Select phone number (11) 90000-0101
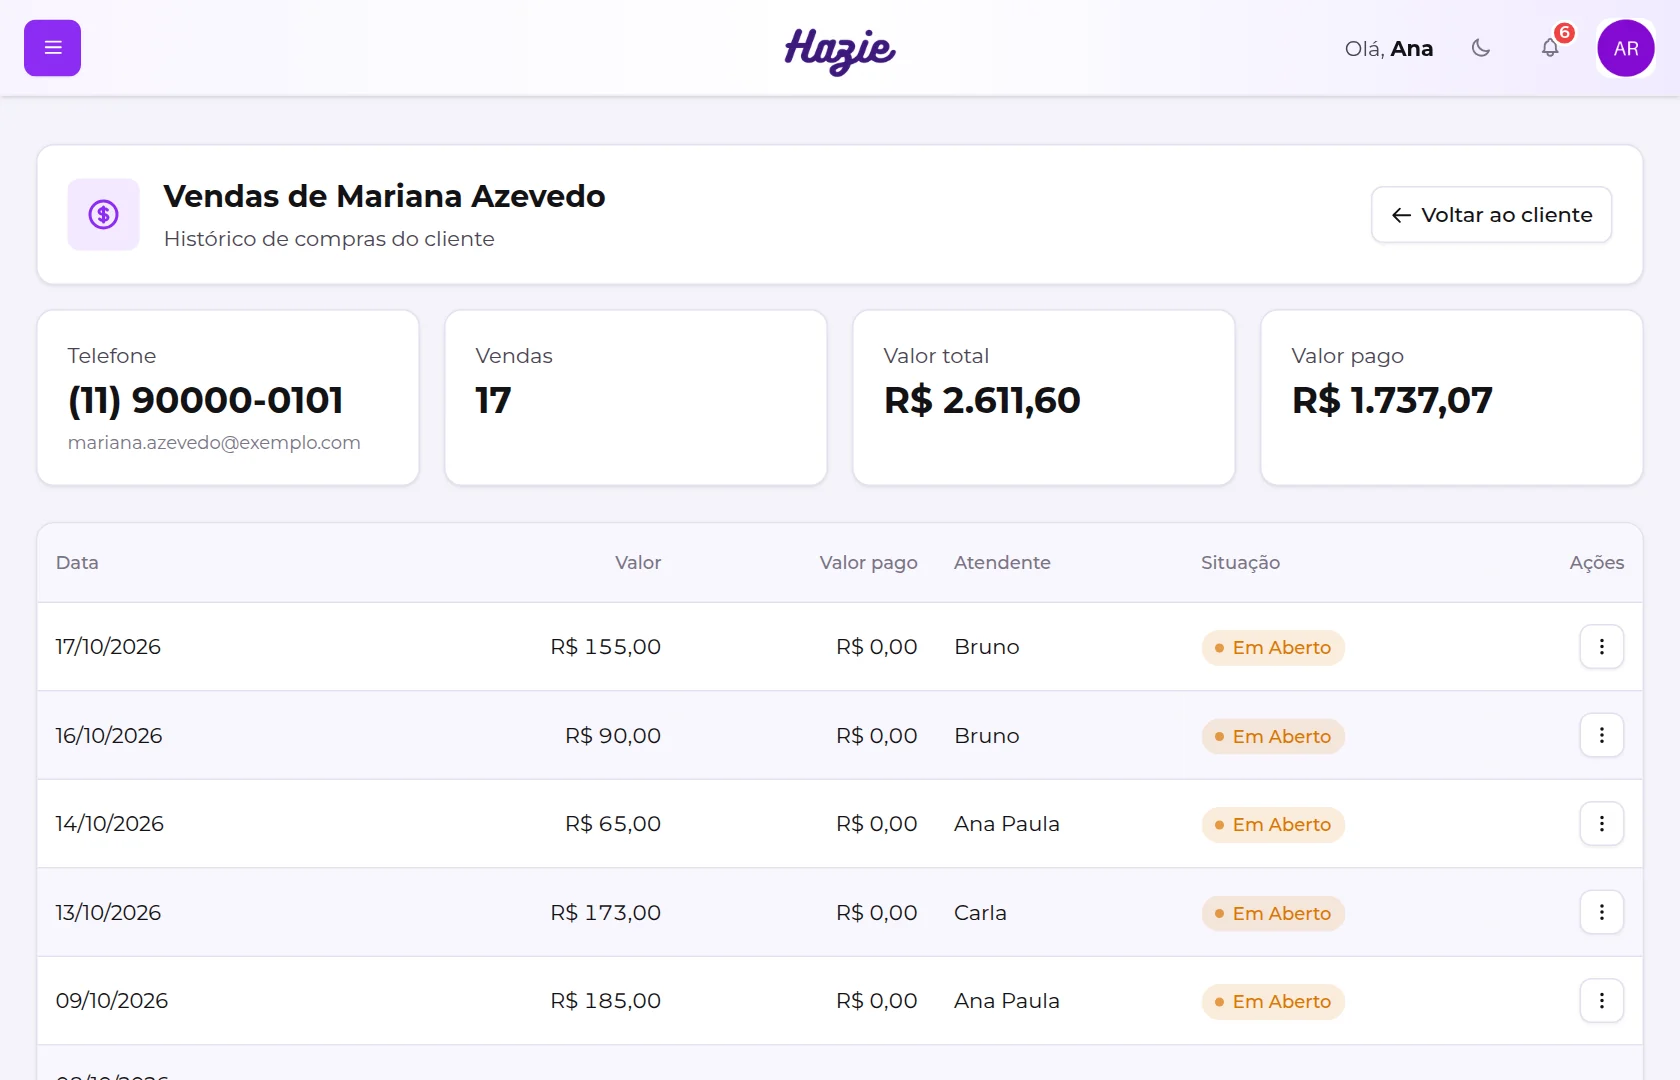Viewport: 1680px width, 1080px height. click(x=206, y=400)
